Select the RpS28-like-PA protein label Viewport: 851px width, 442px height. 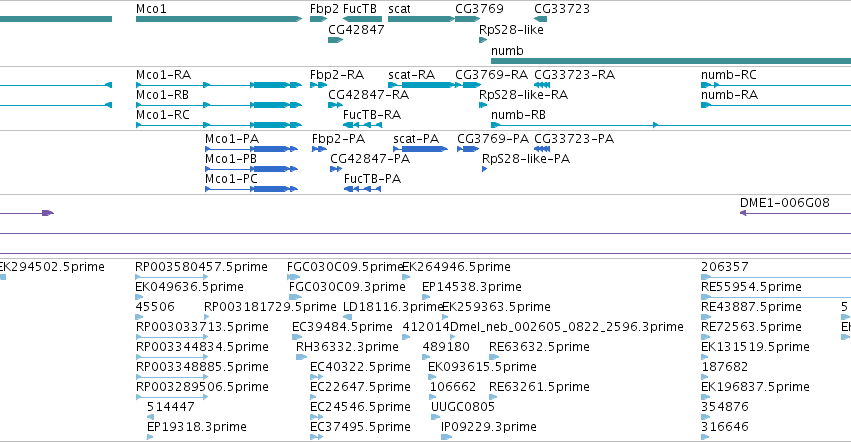[526, 159]
